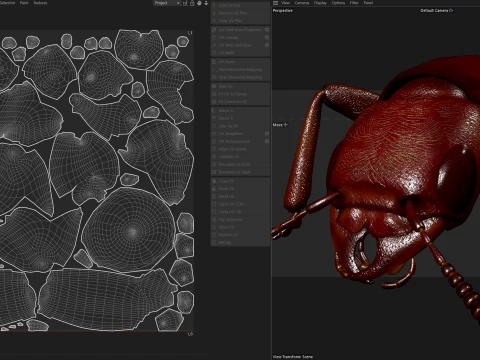Open options gear for UV Unwrap
Viewport: 480px width, 360px height.
(267, 37)
